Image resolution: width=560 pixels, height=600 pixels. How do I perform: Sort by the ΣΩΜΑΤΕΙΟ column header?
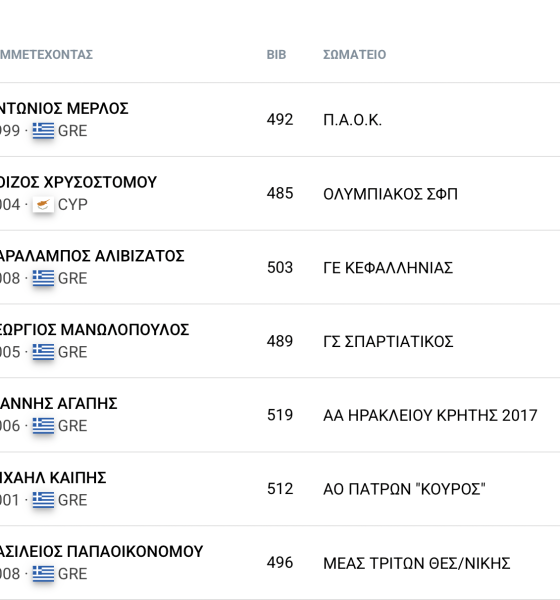pos(354,55)
